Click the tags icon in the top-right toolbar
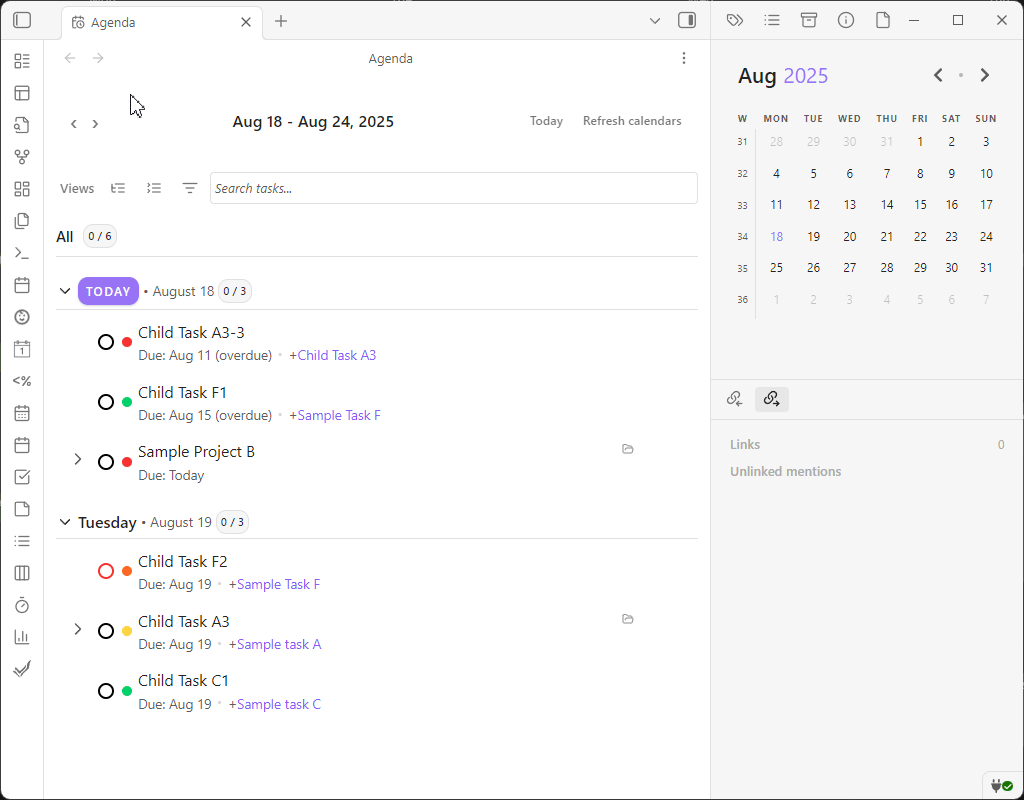Viewport: 1024px width, 800px height. pyautogui.click(x=735, y=20)
